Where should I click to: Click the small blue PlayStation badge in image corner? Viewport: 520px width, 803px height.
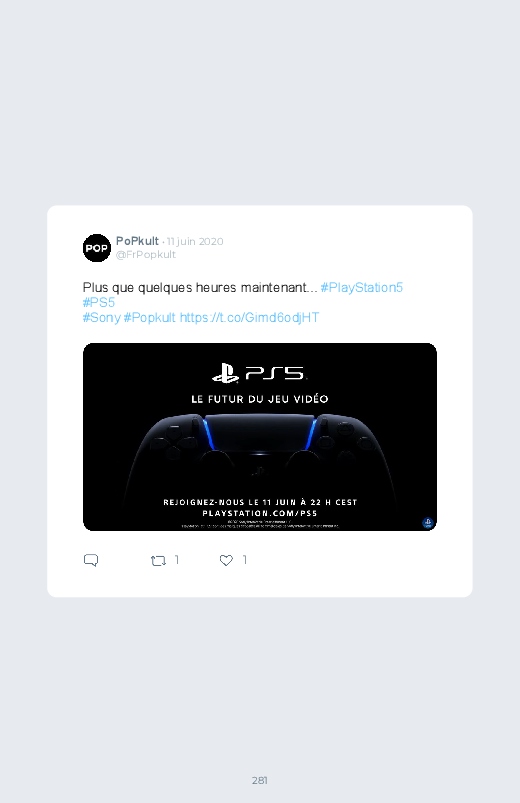[428, 522]
